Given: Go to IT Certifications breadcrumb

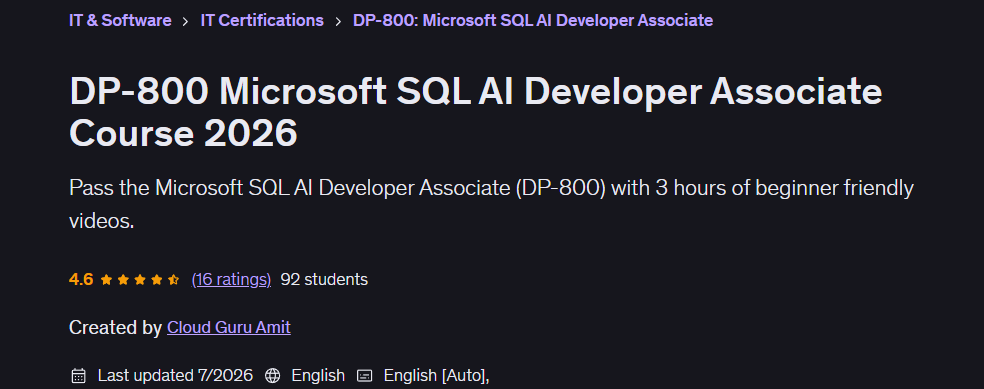Looking at the screenshot, I should tap(262, 20).
